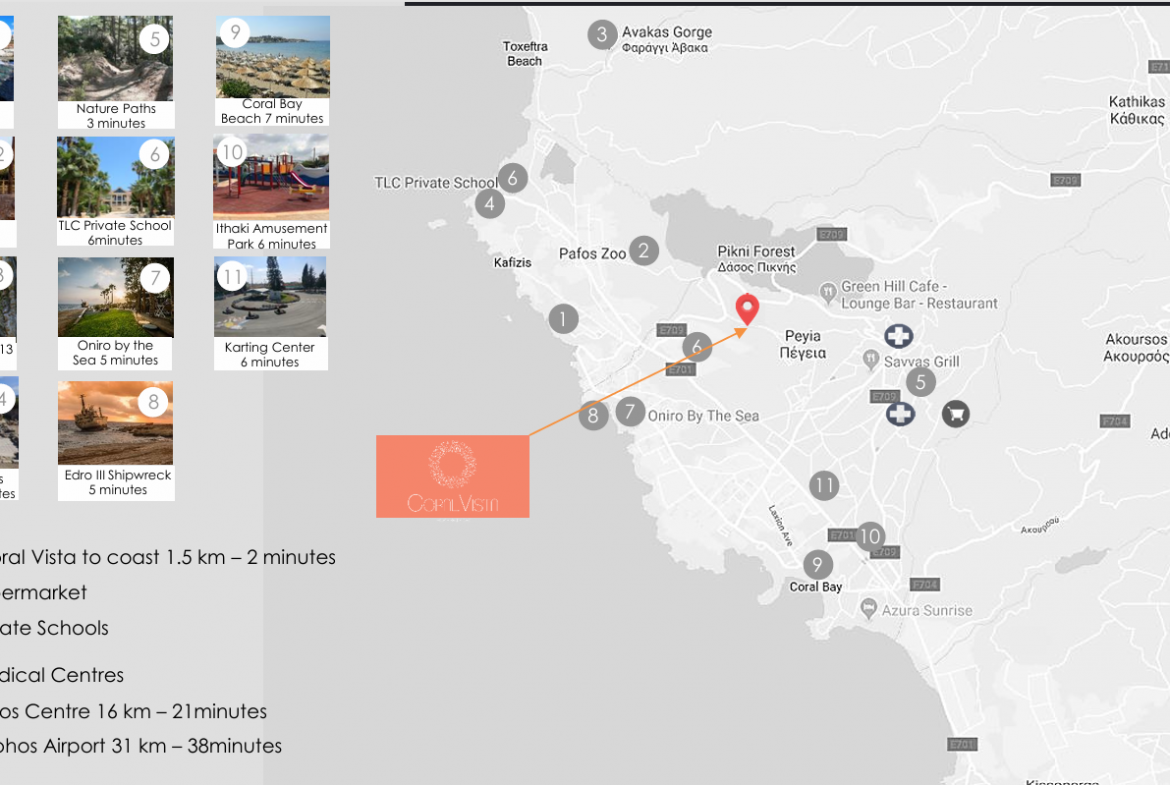Click the orange Coral Vista logo box
Screen dimensions: 1170x785
tap(453, 477)
